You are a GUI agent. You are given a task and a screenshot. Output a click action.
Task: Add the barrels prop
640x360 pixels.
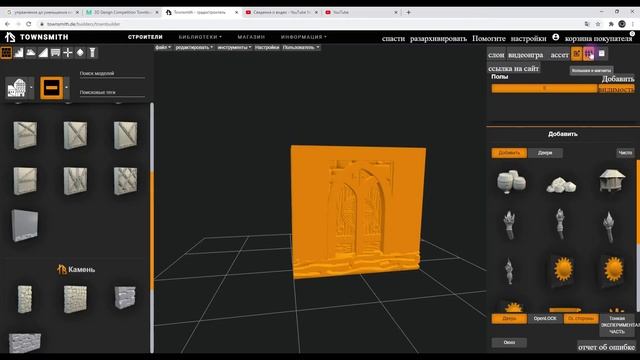tap(511, 182)
